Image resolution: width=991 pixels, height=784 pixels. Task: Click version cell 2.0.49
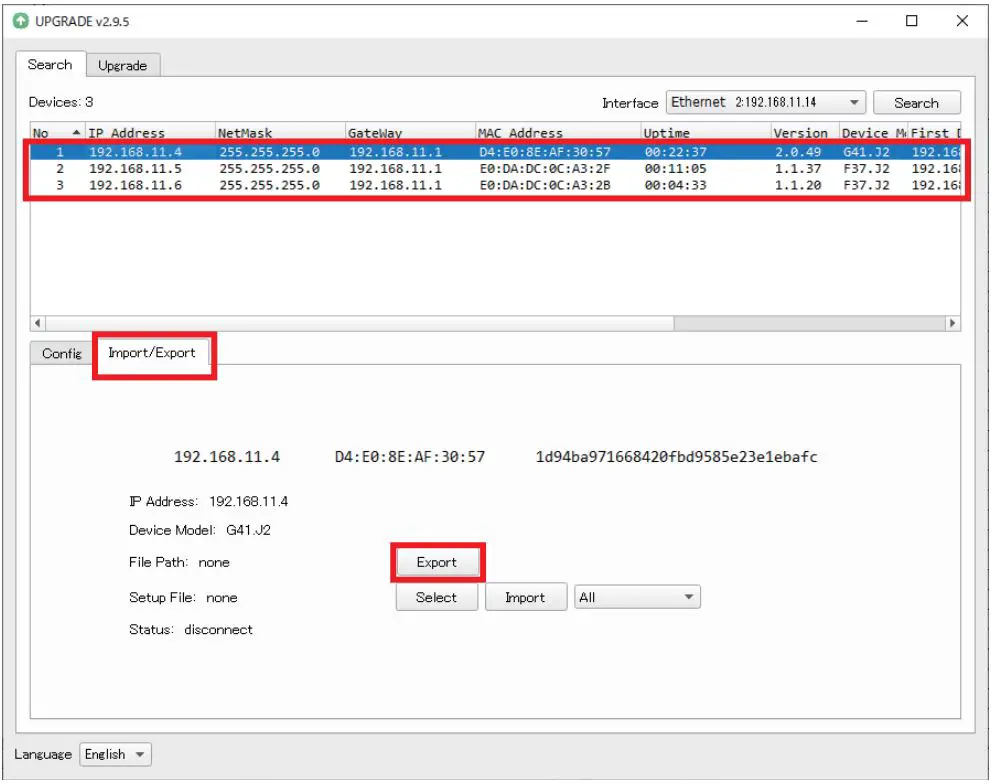point(798,152)
